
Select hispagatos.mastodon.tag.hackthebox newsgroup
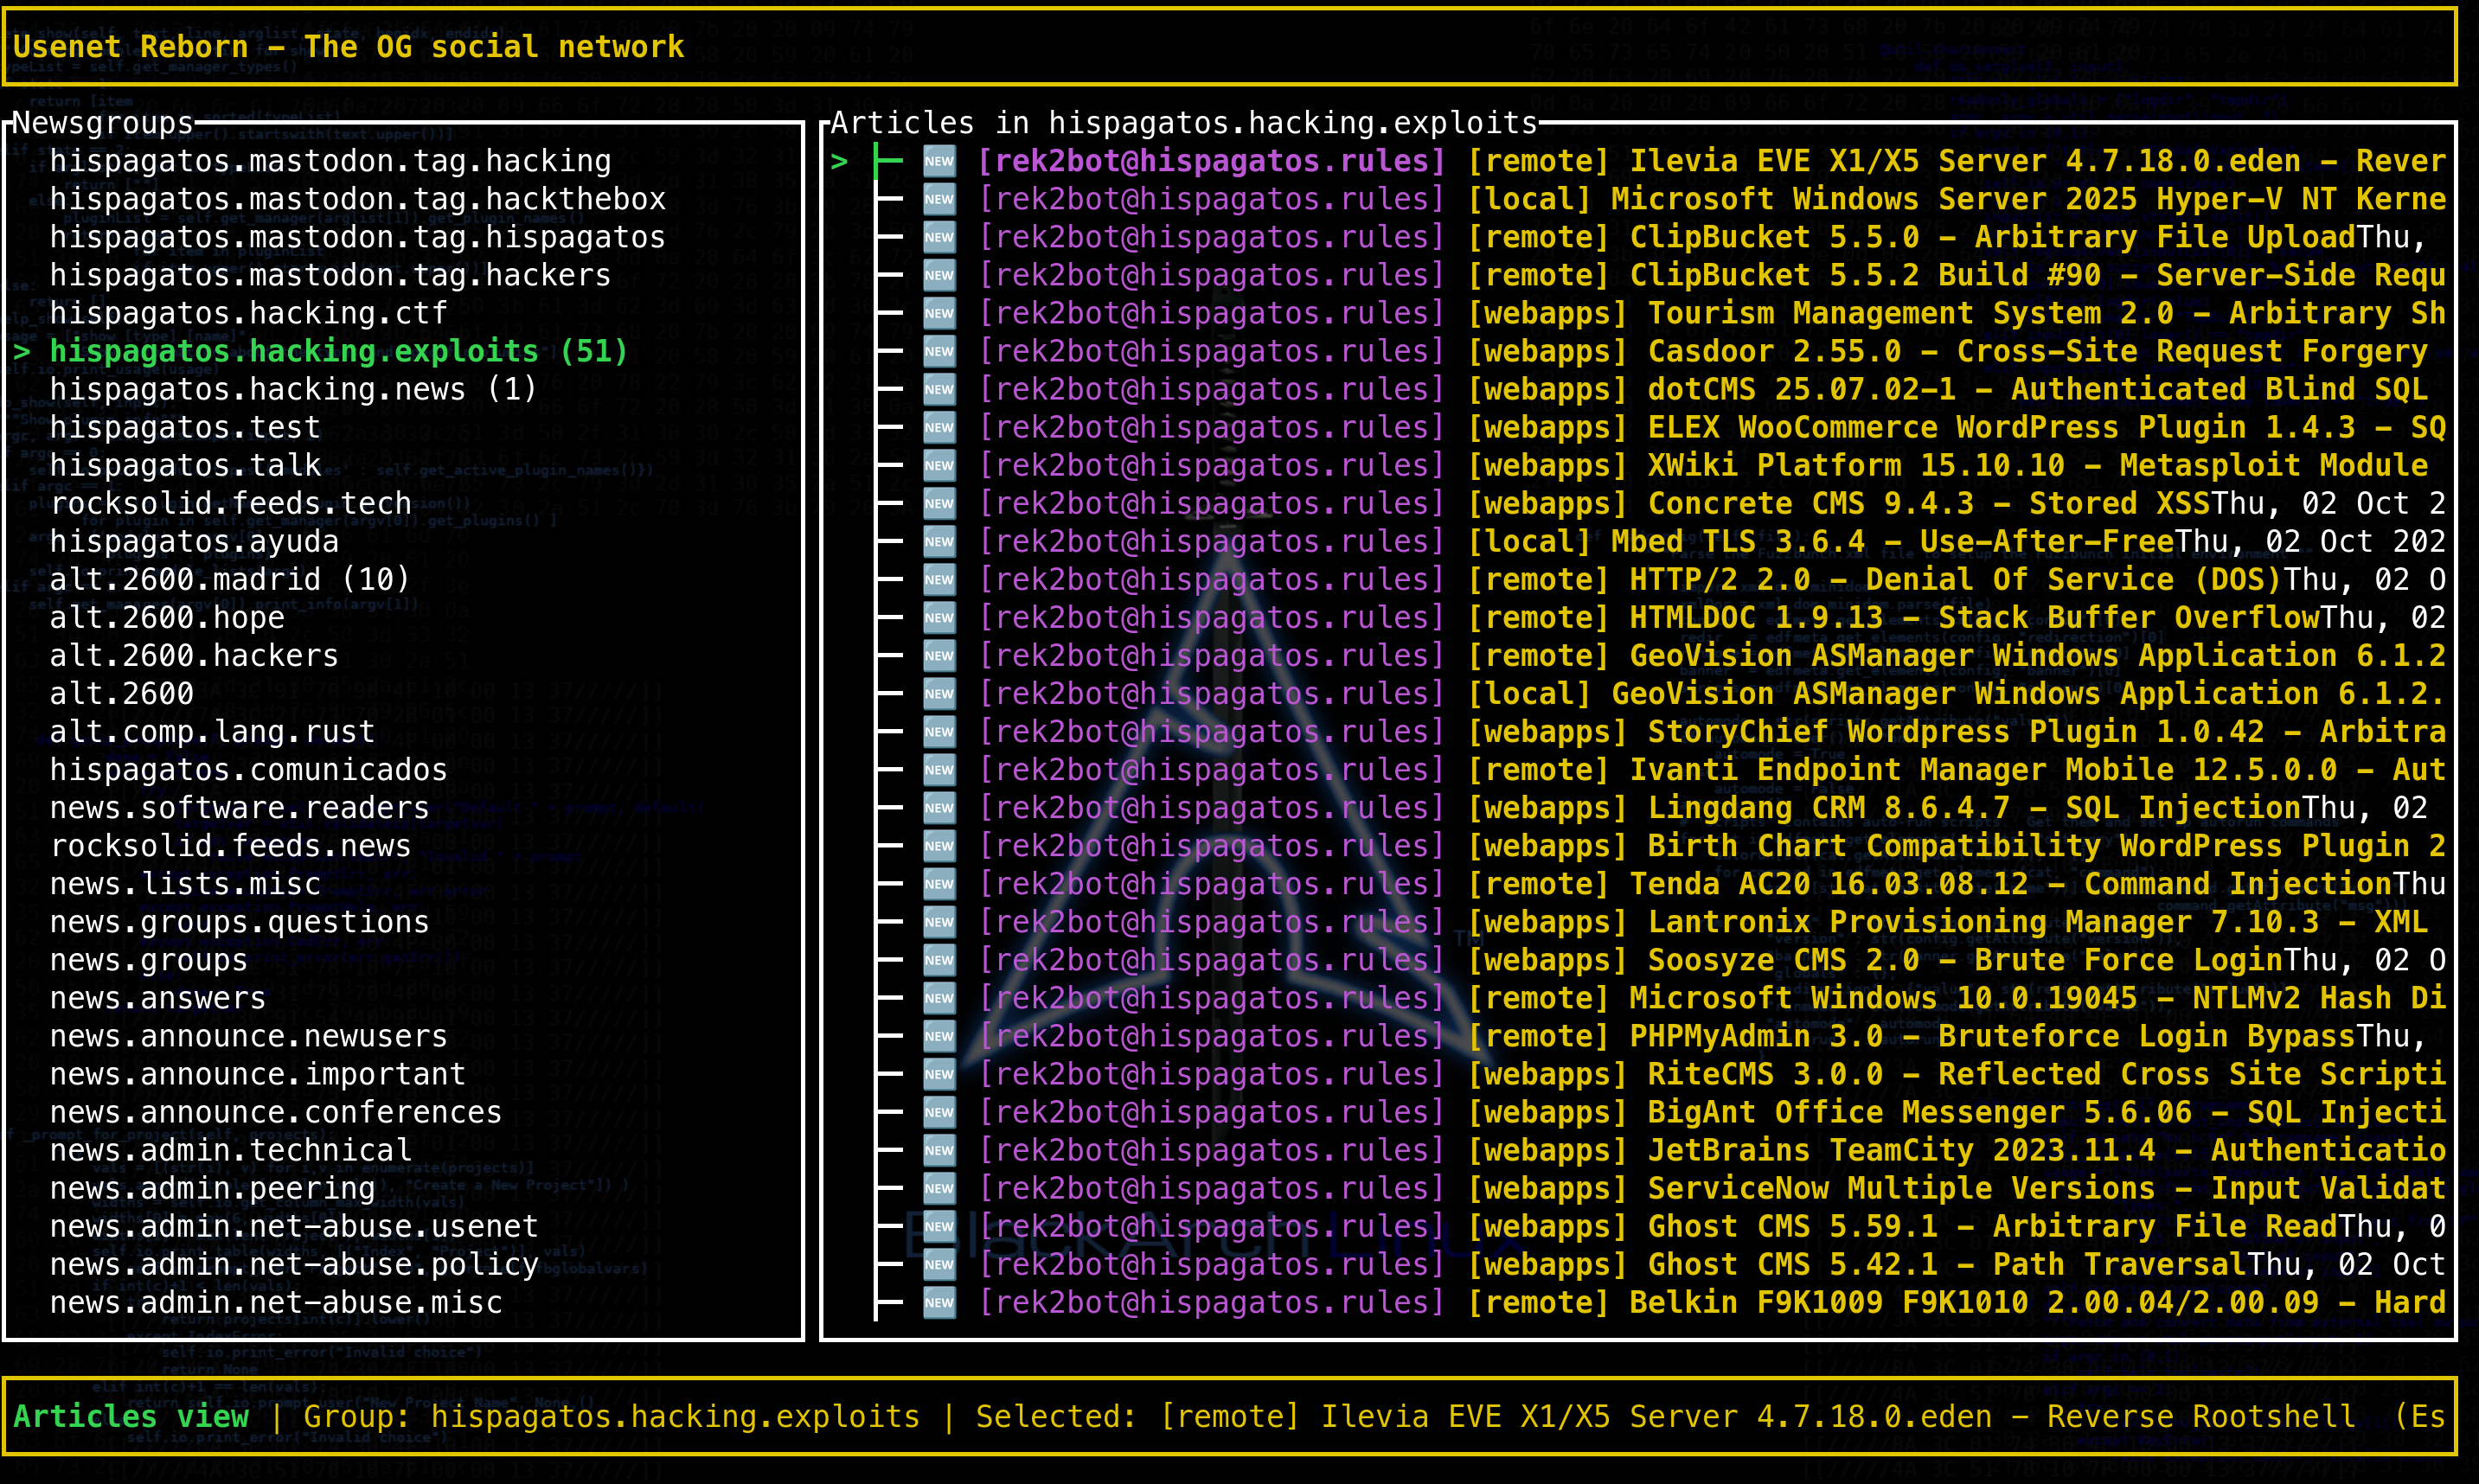[x=357, y=199]
